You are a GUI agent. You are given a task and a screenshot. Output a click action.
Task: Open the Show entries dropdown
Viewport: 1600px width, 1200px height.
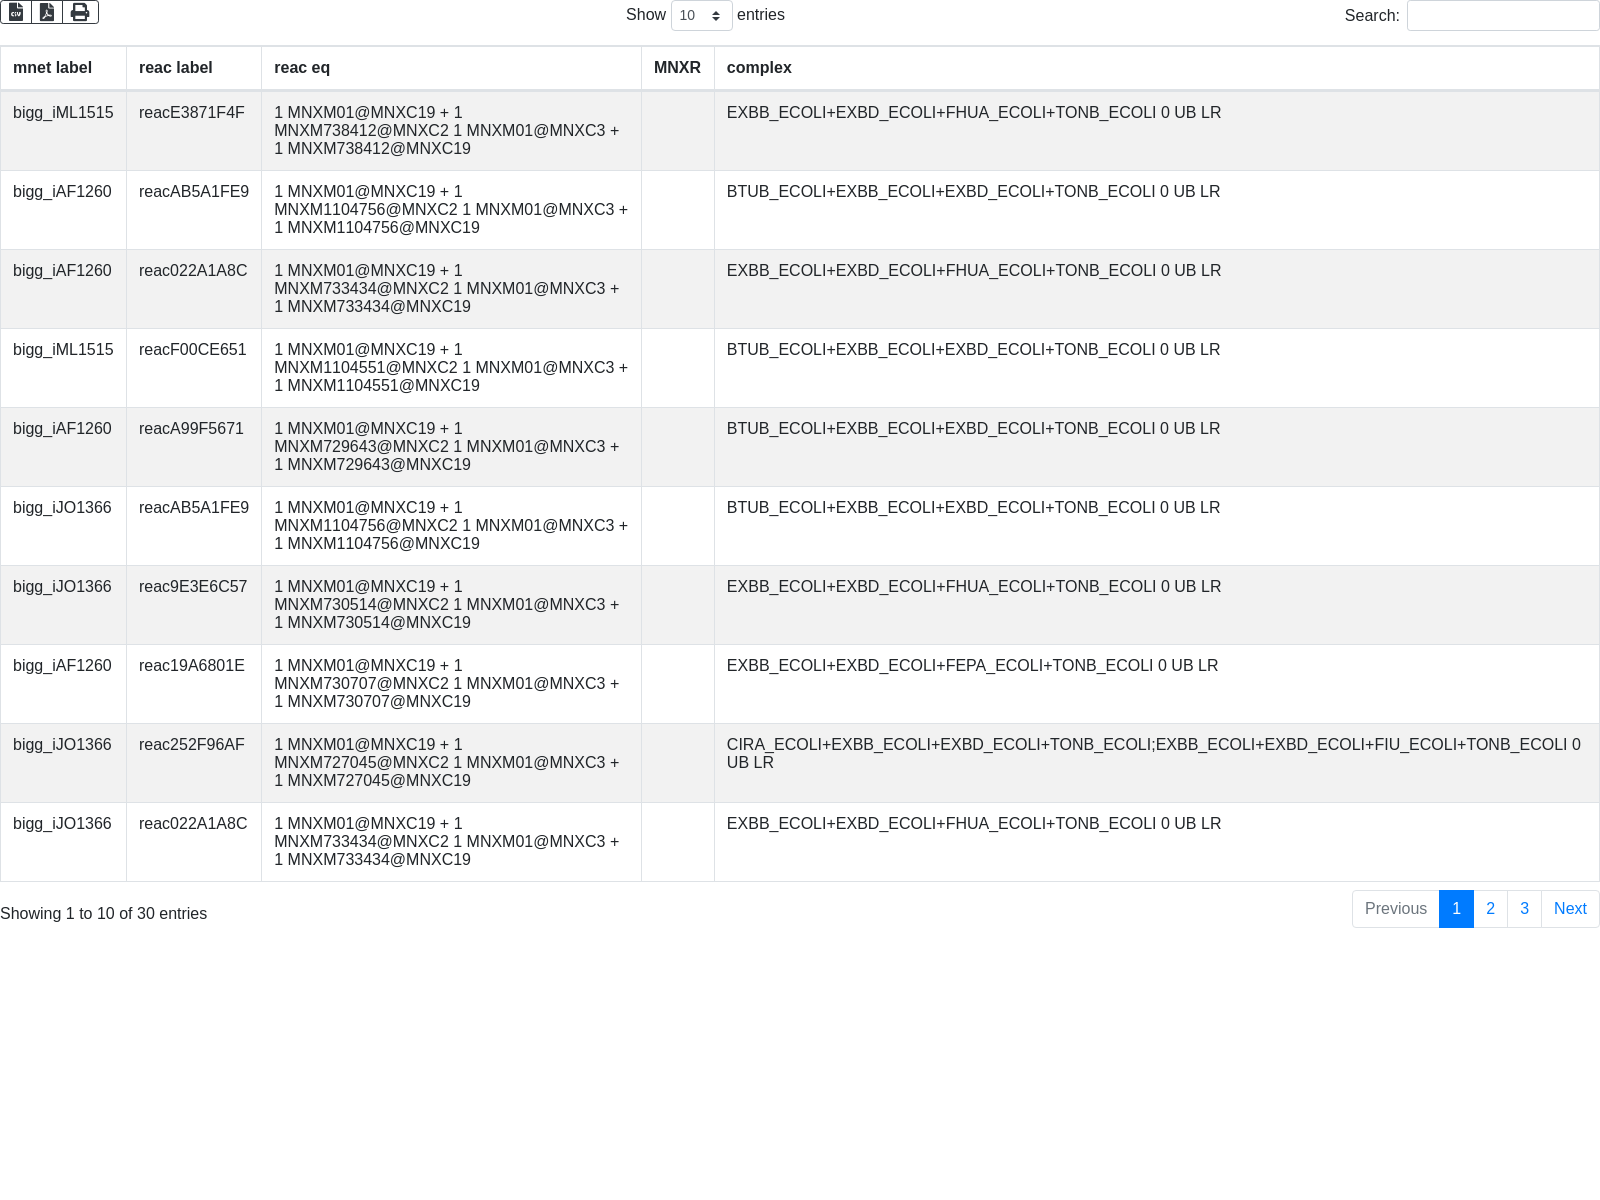pos(701,16)
